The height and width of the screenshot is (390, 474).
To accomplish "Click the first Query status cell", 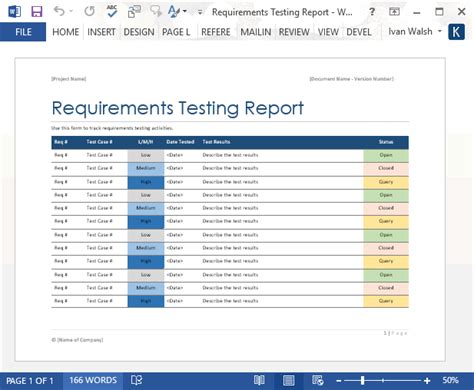I will pyautogui.click(x=386, y=182).
